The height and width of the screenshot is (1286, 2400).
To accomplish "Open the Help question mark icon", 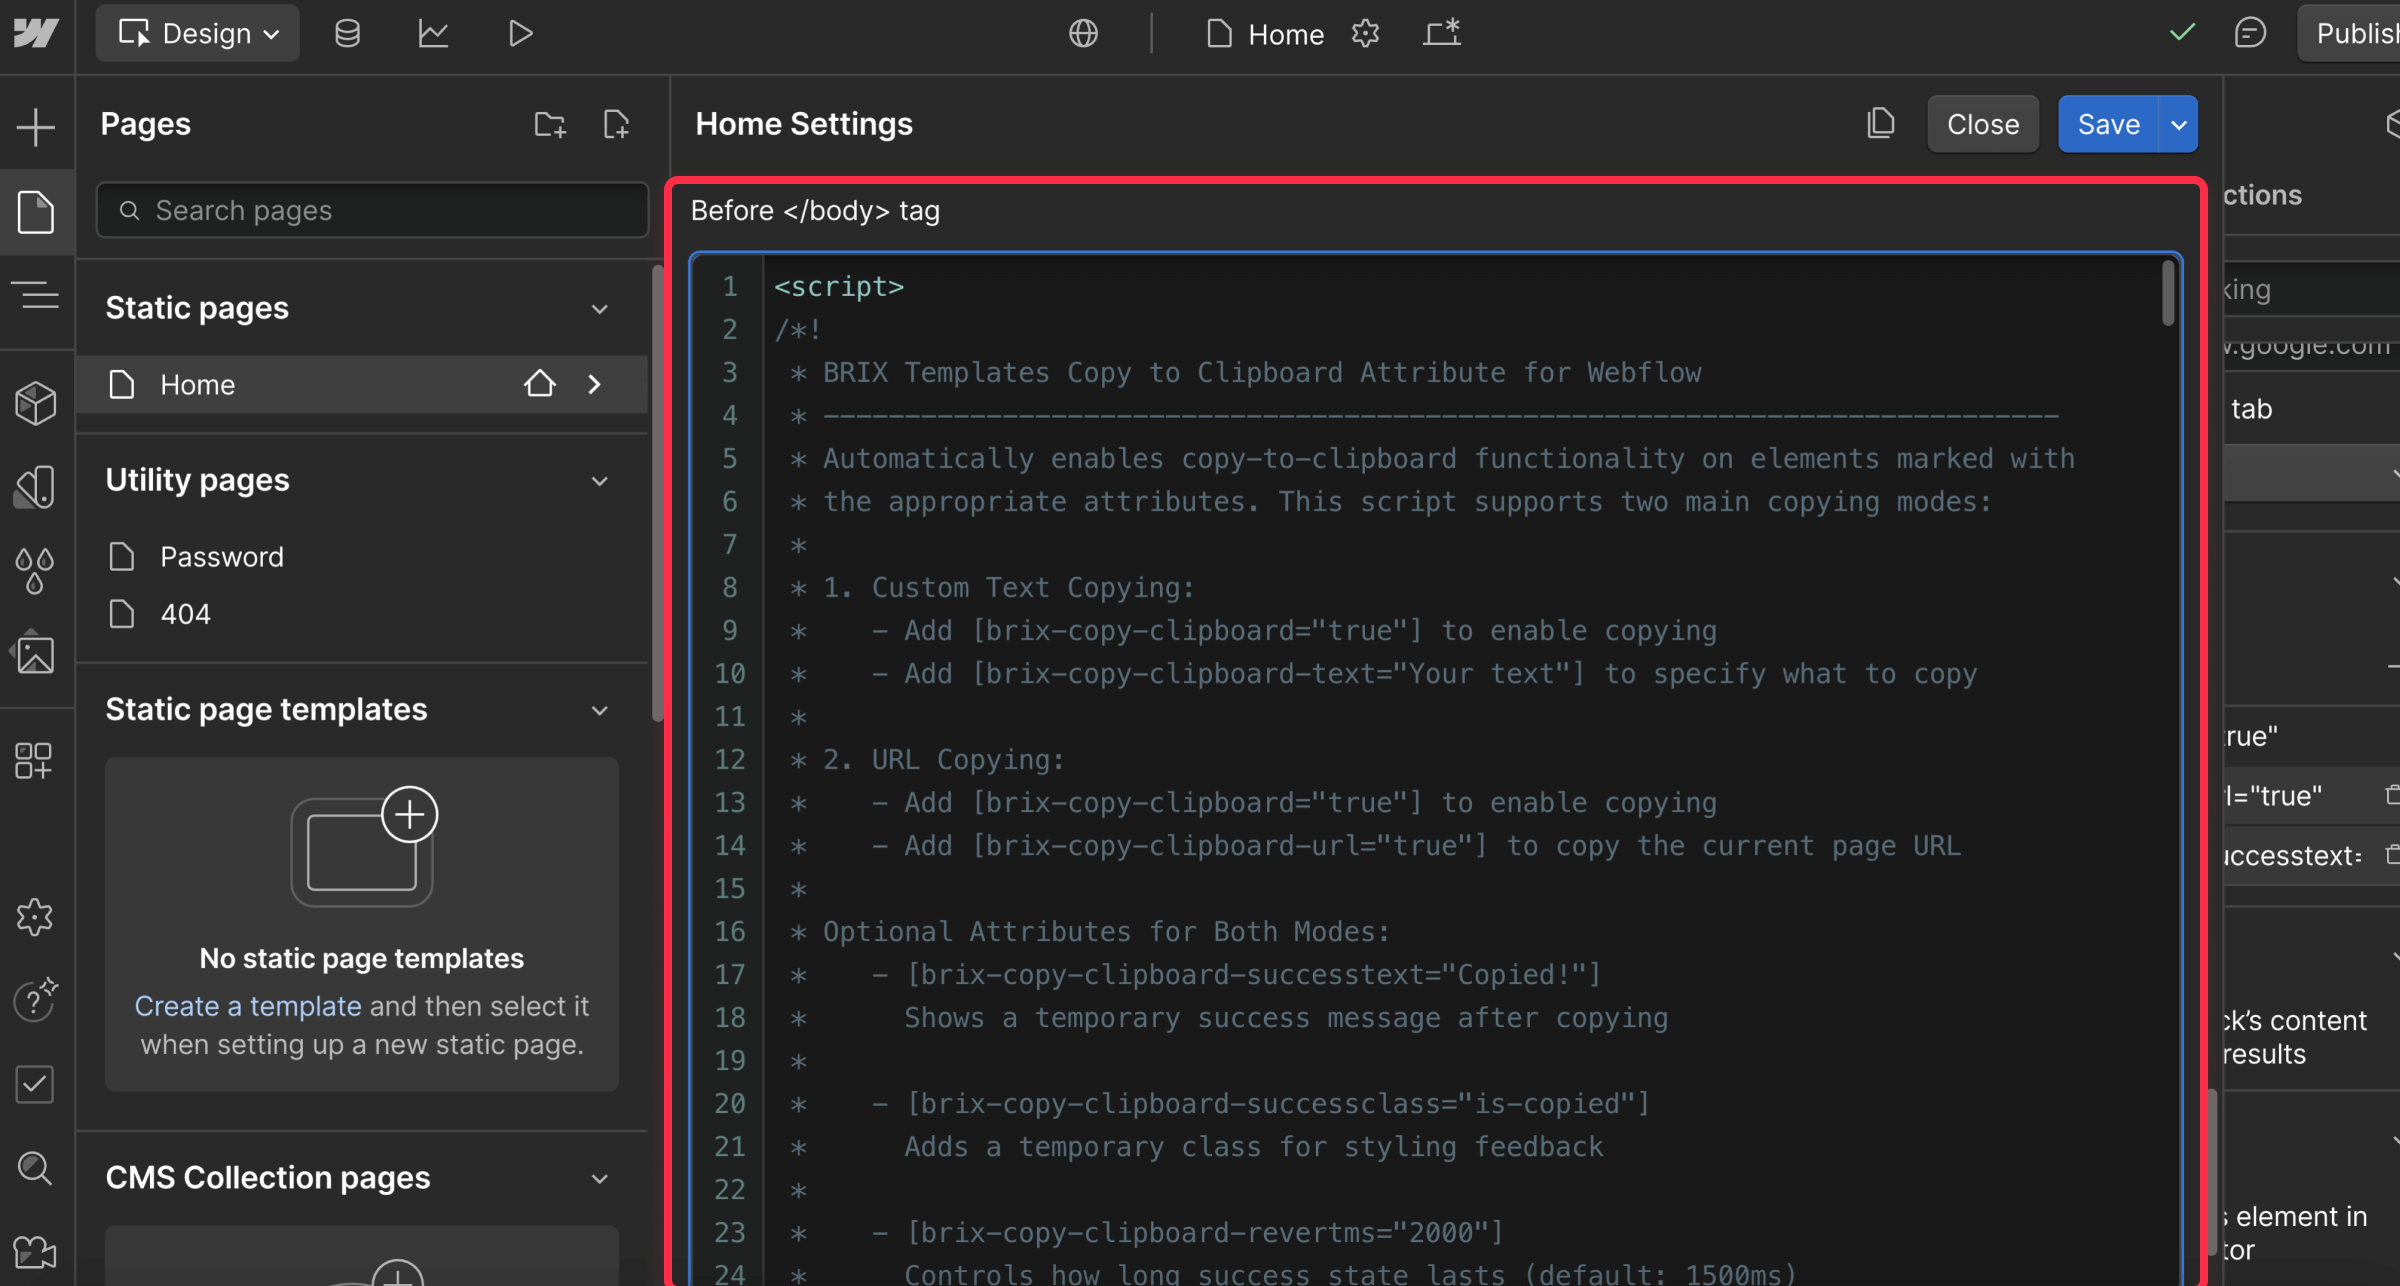I will [36, 1000].
